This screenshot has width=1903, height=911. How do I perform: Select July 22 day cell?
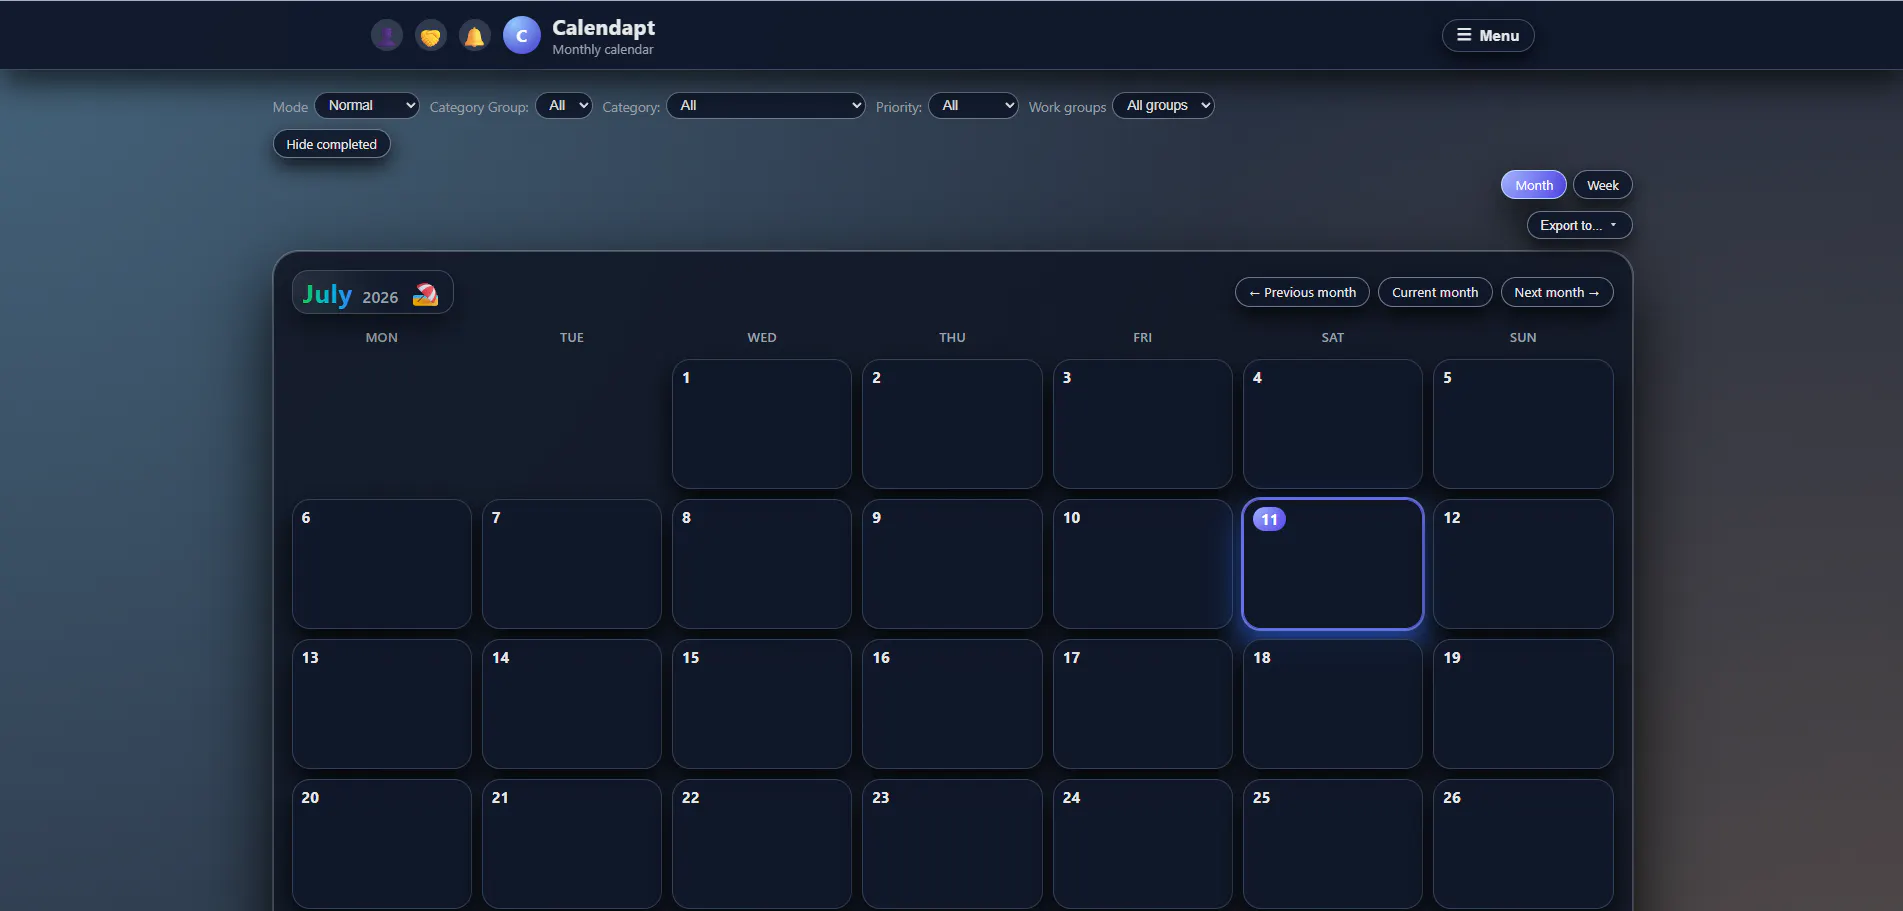point(762,844)
